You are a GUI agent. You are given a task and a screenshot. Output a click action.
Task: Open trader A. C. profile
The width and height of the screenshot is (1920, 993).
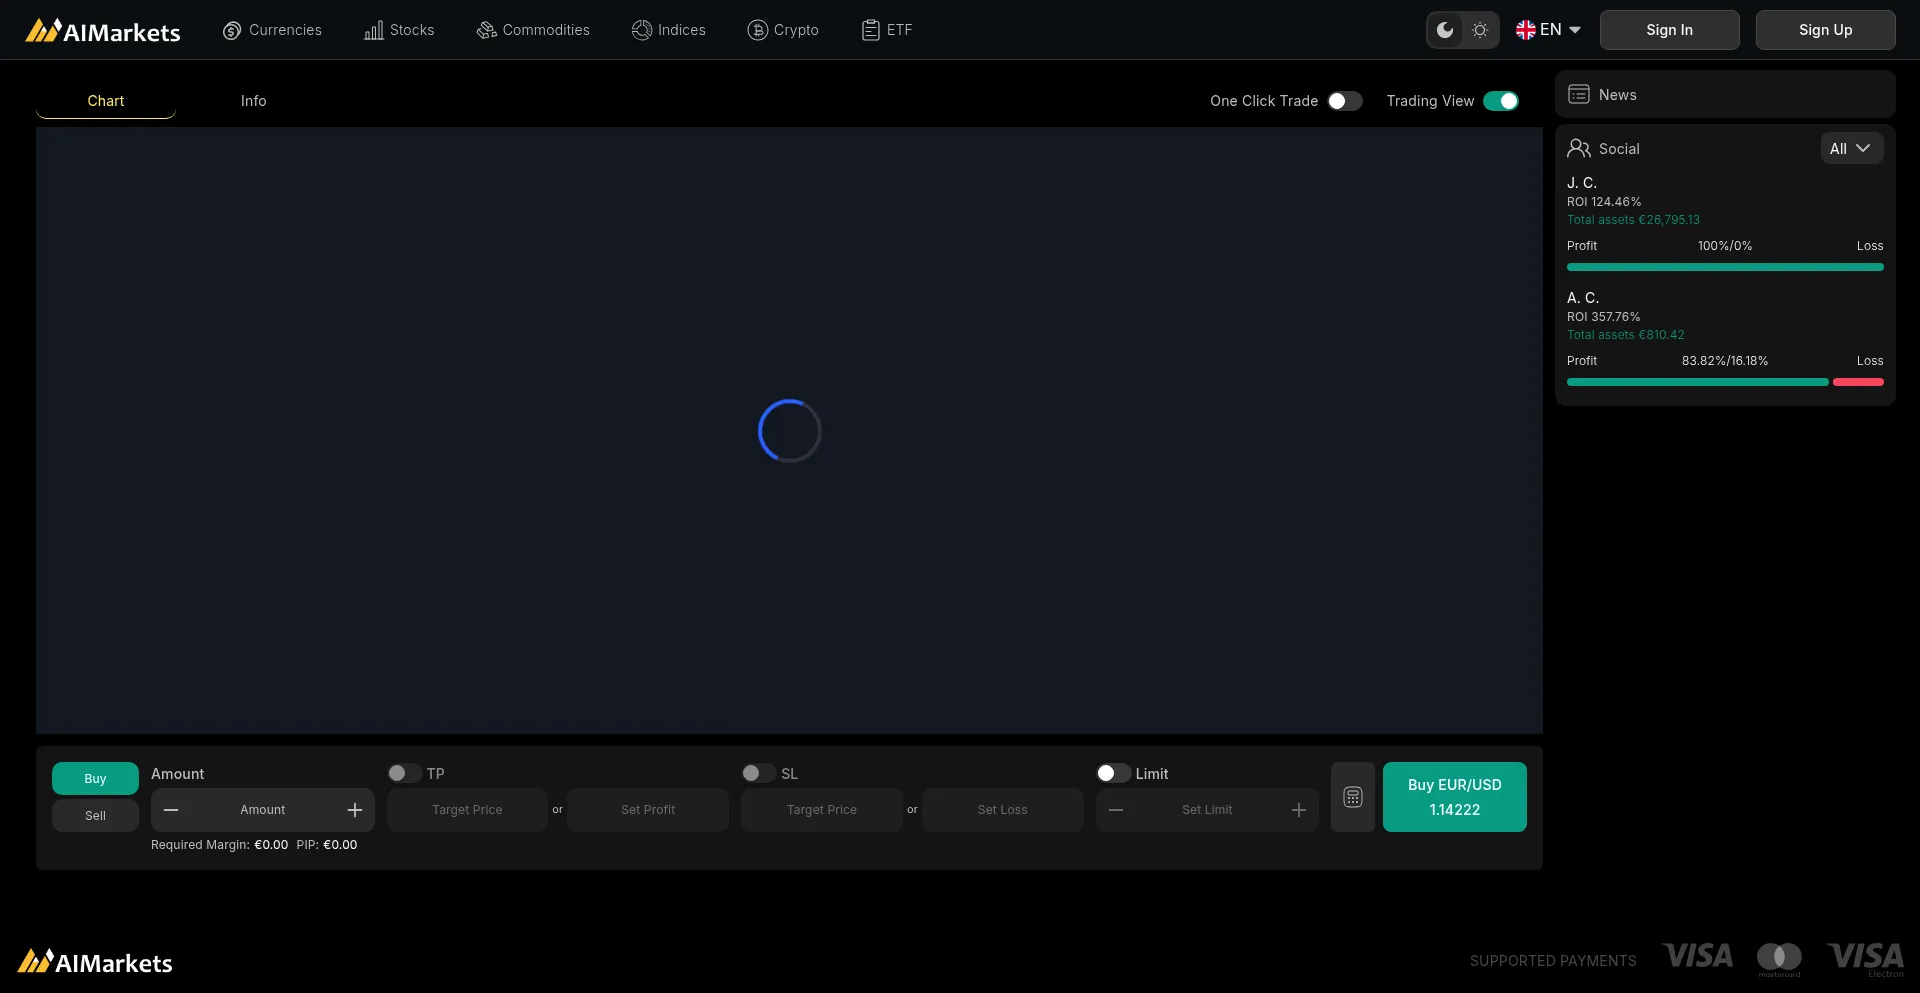click(x=1583, y=298)
